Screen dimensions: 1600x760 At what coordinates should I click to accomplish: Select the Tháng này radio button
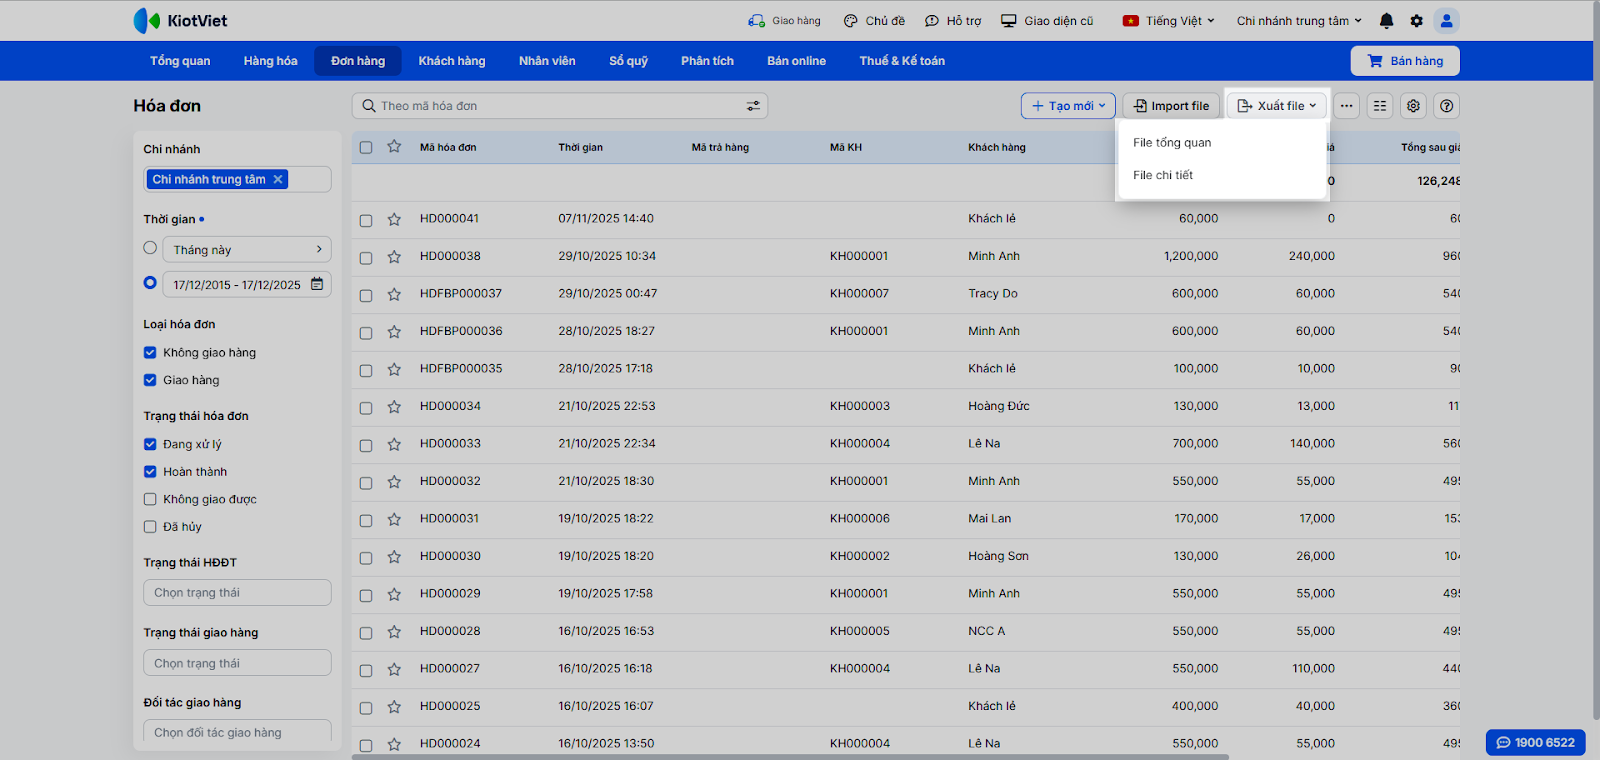[x=150, y=248]
